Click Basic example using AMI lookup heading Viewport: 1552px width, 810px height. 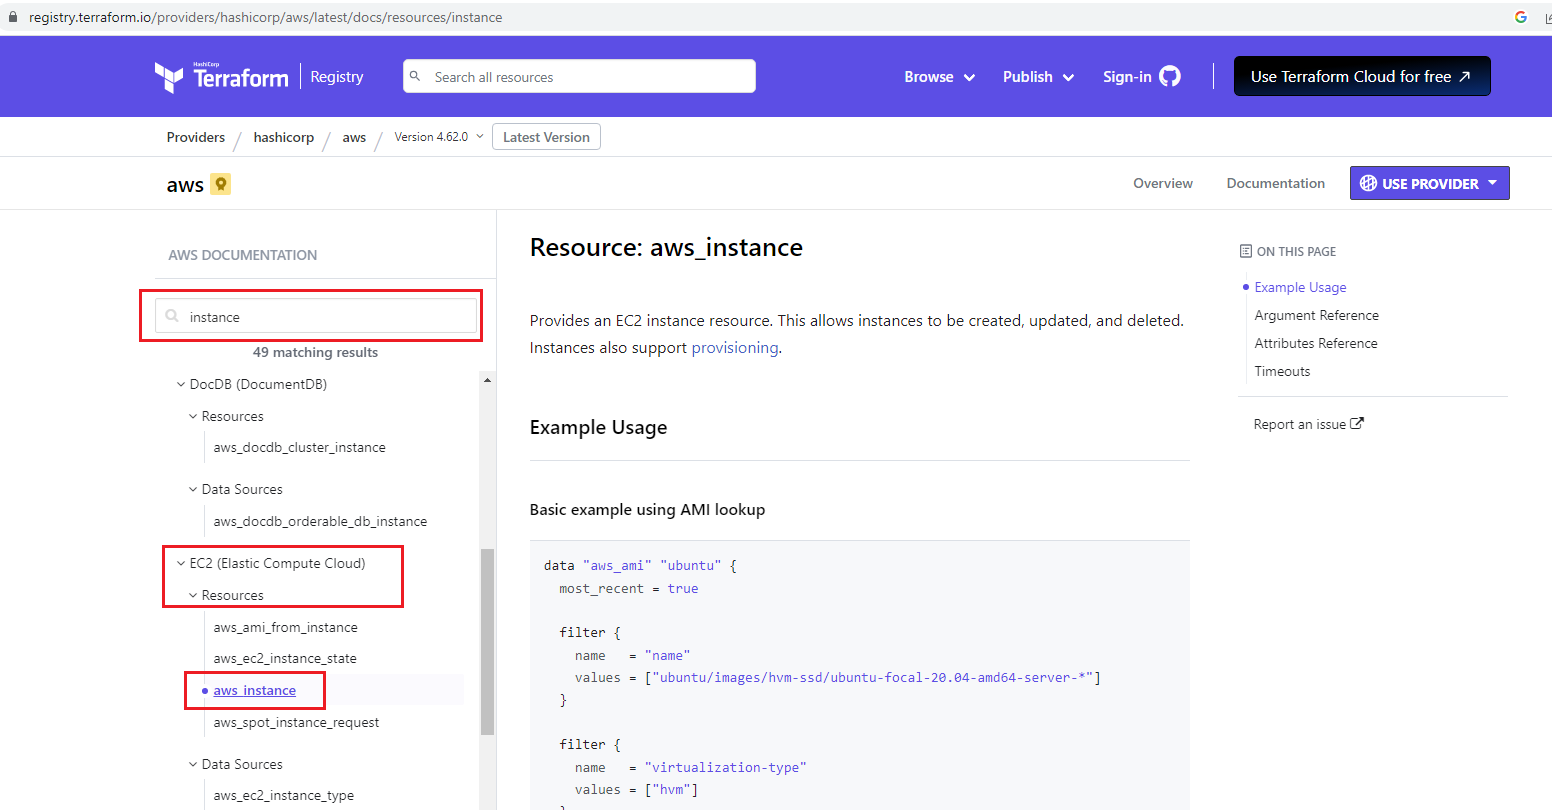647,509
